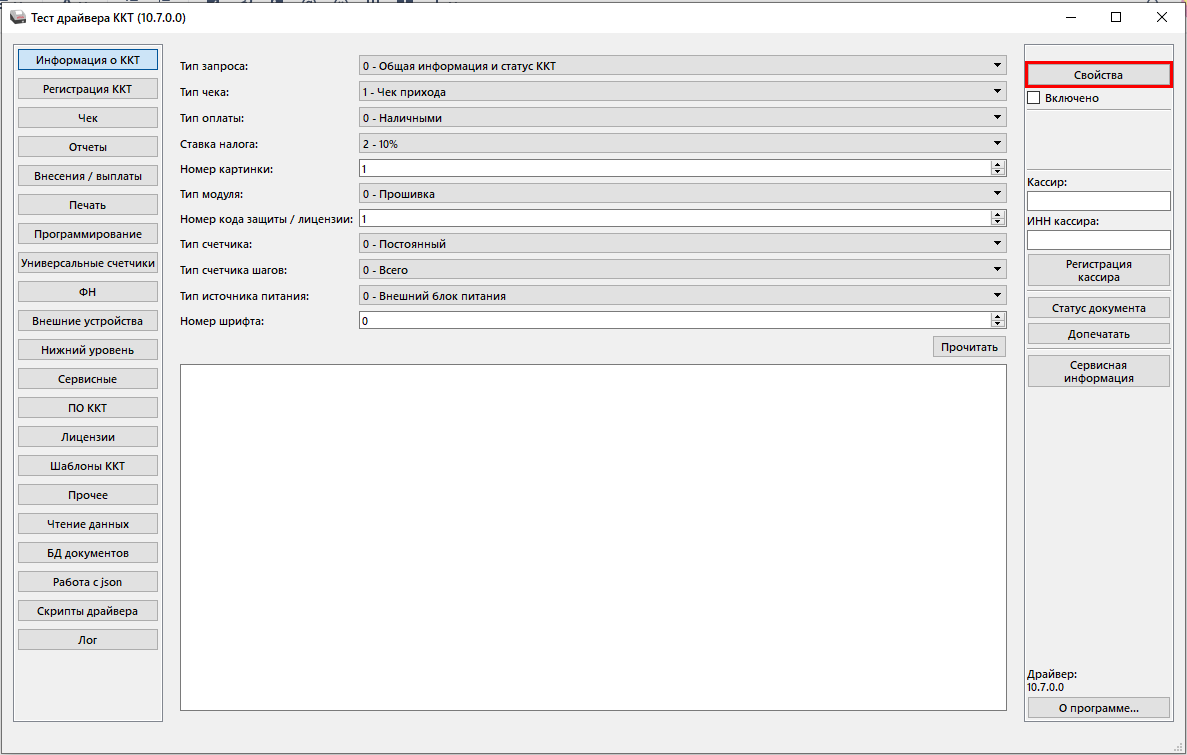
Task: Open the Тип оплаты dropdown list
Action: click(x=682, y=118)
